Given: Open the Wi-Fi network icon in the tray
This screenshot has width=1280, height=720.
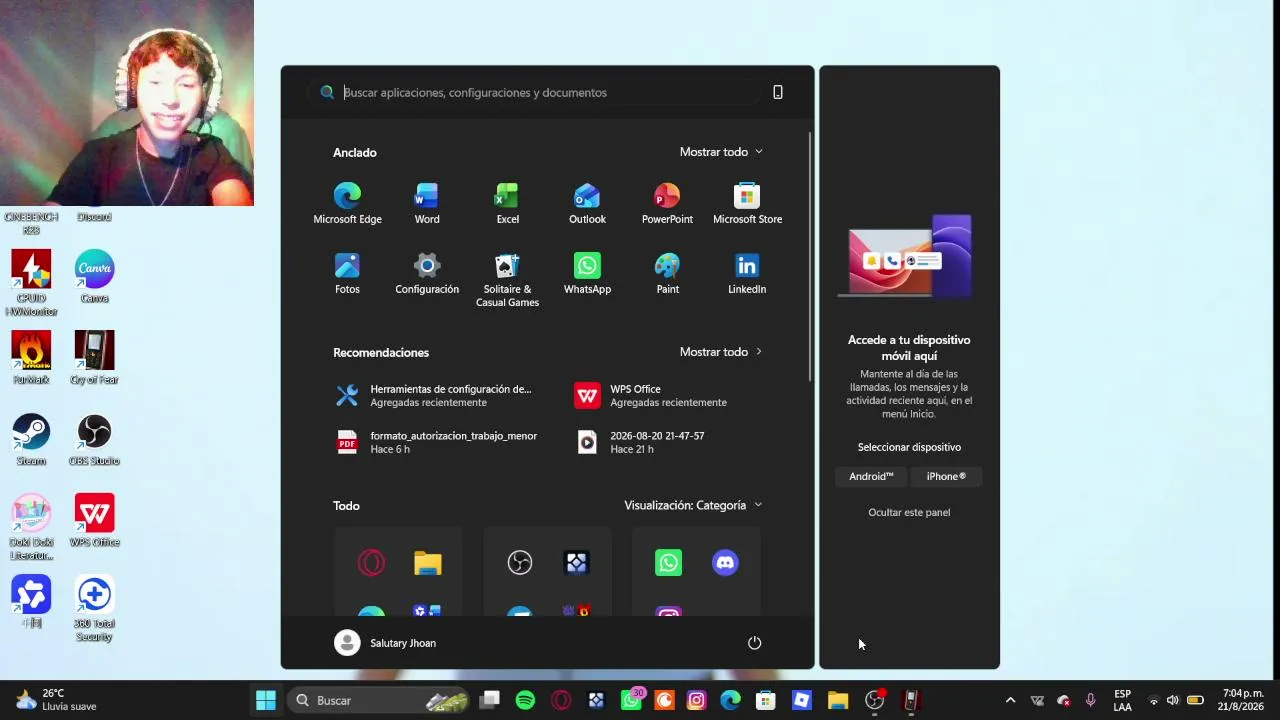Looking at the screenshot, I should click(x=1154, y=700).
